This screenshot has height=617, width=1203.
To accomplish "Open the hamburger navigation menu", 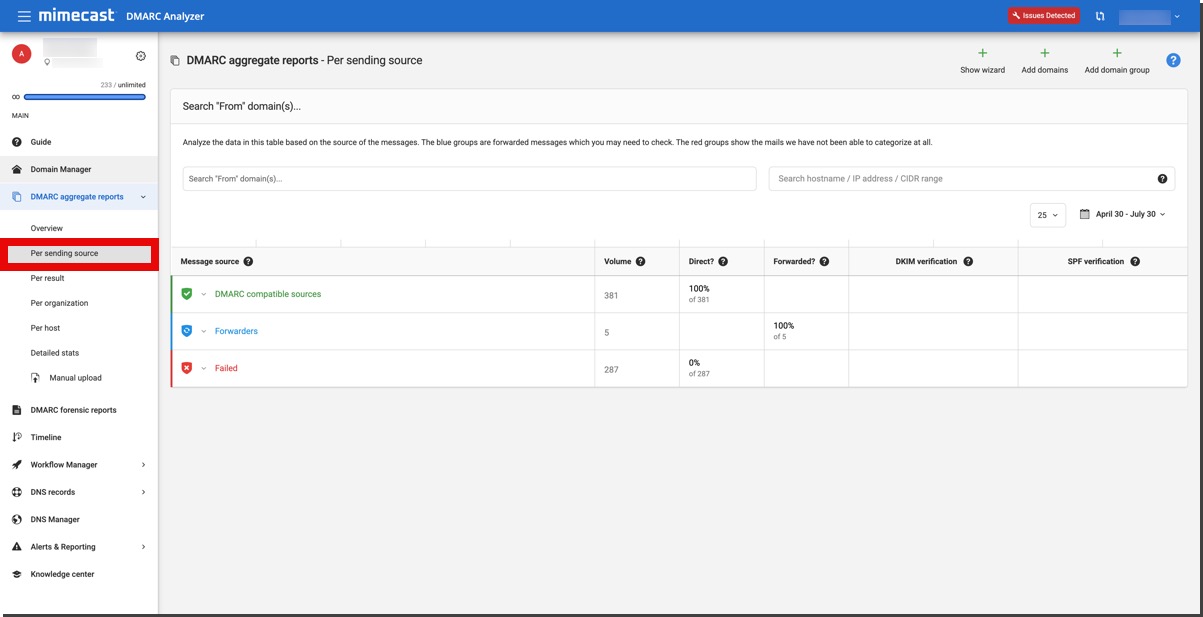I will [24, 16].
